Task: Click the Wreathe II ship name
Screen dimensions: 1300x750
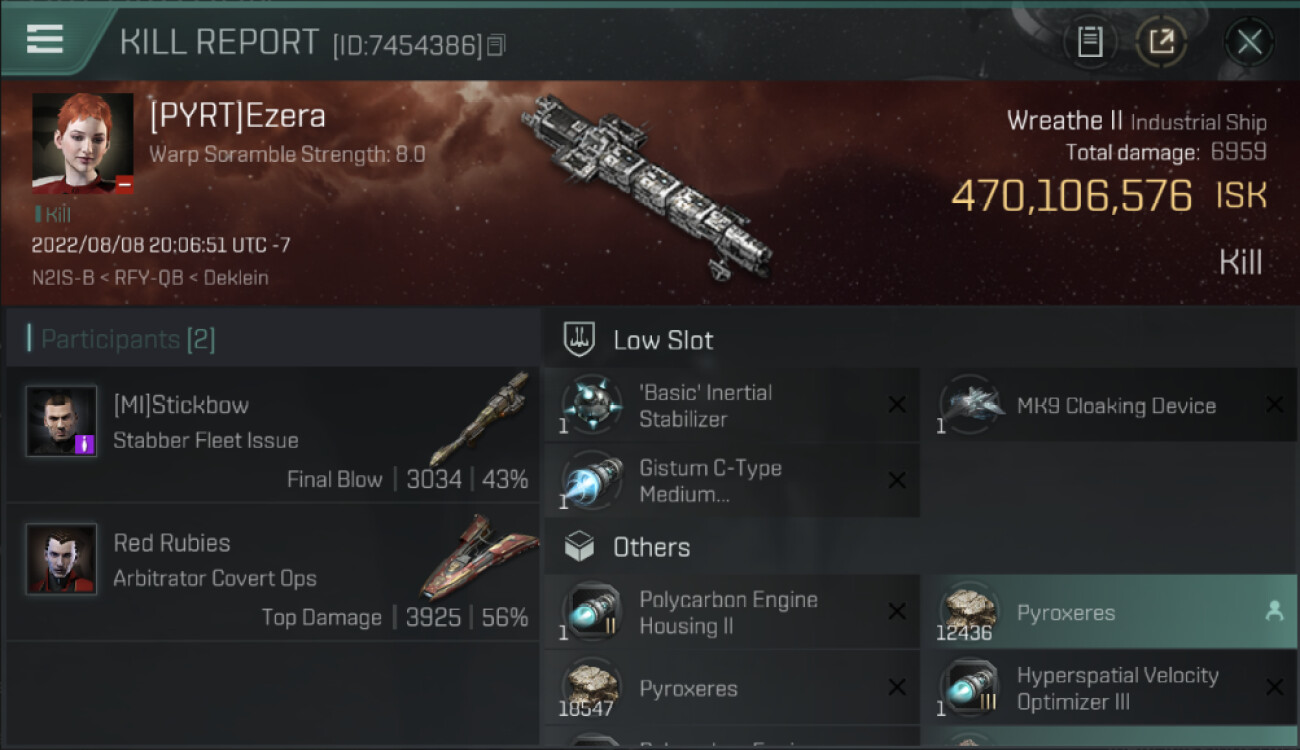Action: coord(1064,121)
